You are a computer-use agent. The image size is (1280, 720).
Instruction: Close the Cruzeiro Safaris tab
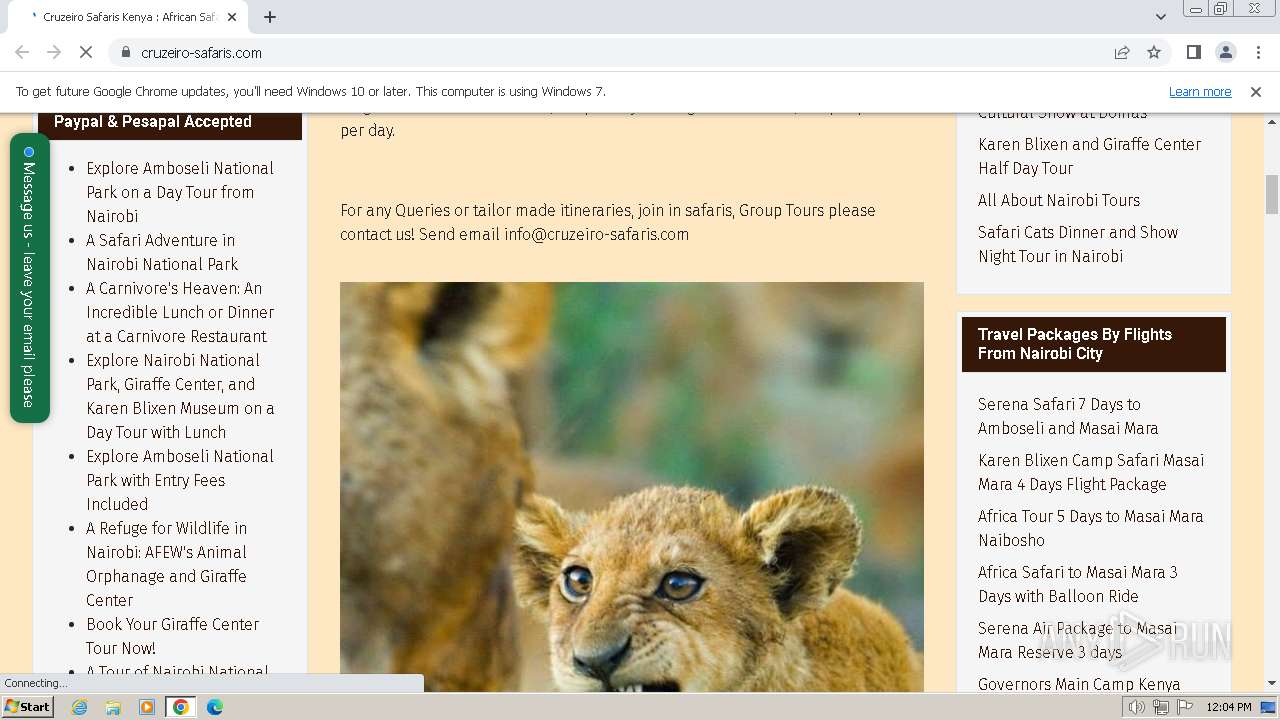click(232, 17)
